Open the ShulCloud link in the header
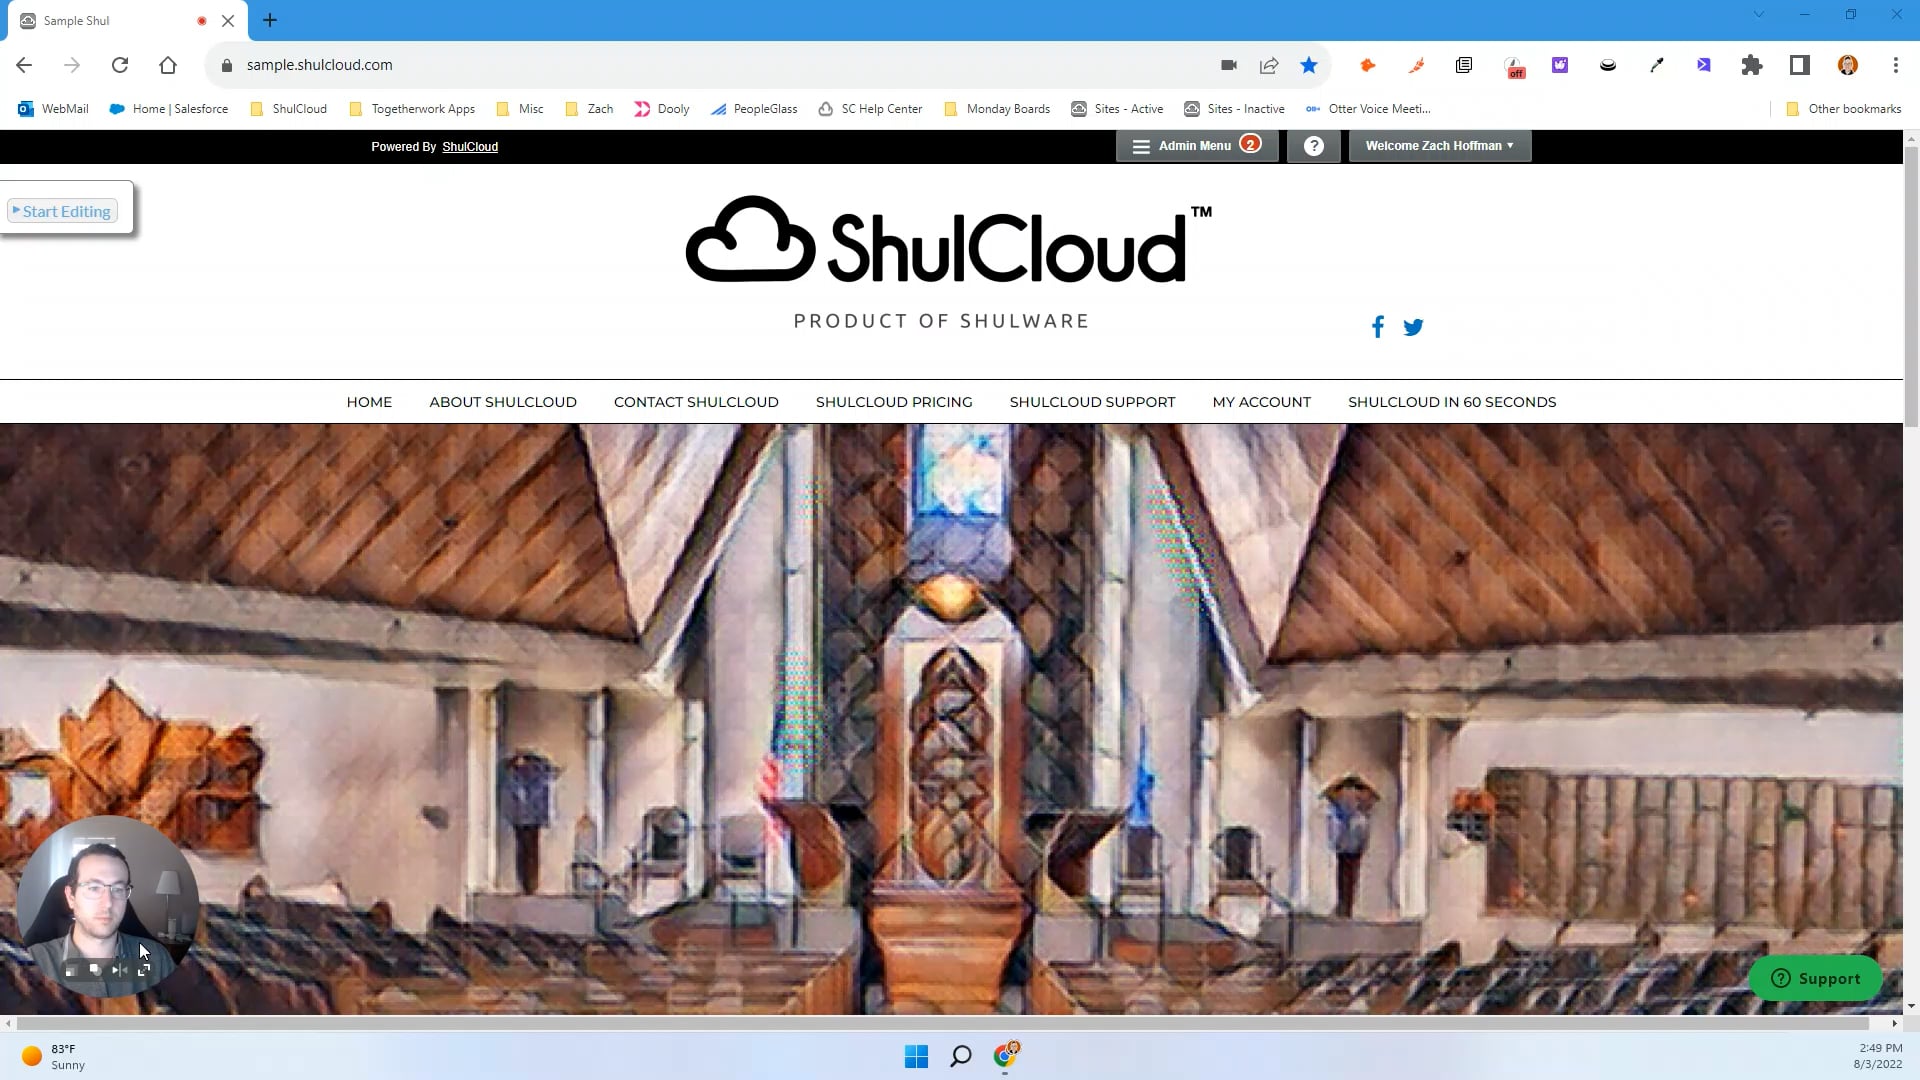This screenshot has height=1080, width=1920. [470, 146]
